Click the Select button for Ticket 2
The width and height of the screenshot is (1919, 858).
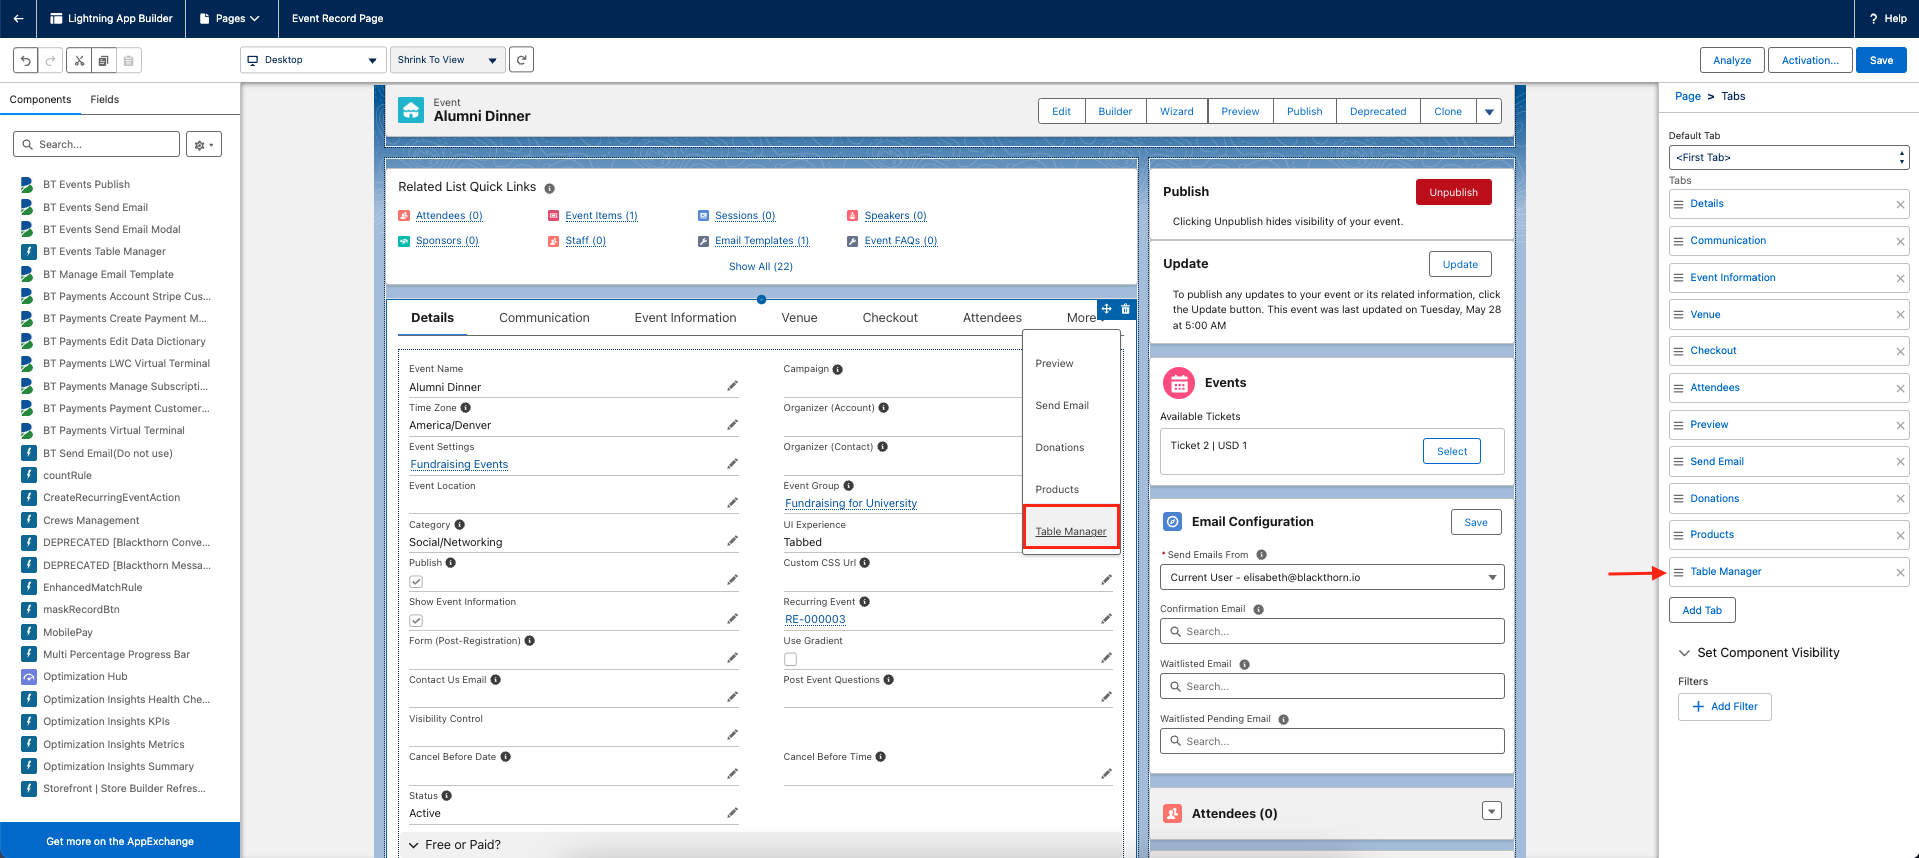click(x=1451, y=452)
